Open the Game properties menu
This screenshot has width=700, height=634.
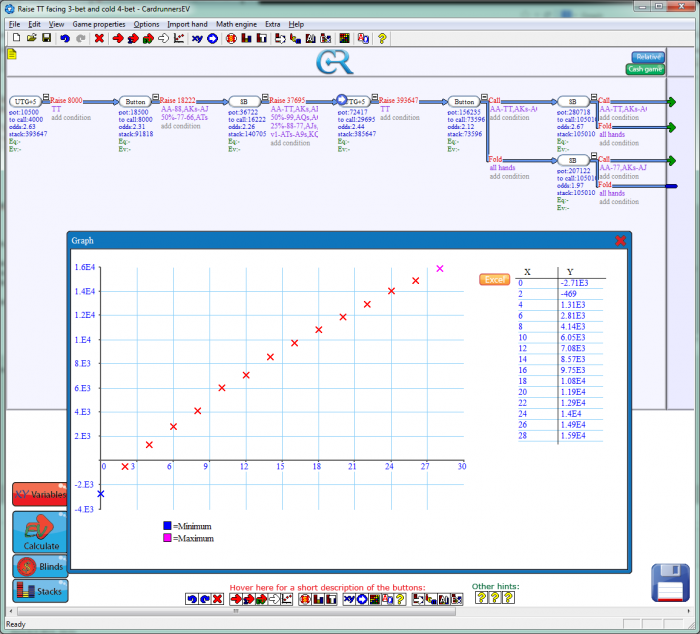(99, 23)
